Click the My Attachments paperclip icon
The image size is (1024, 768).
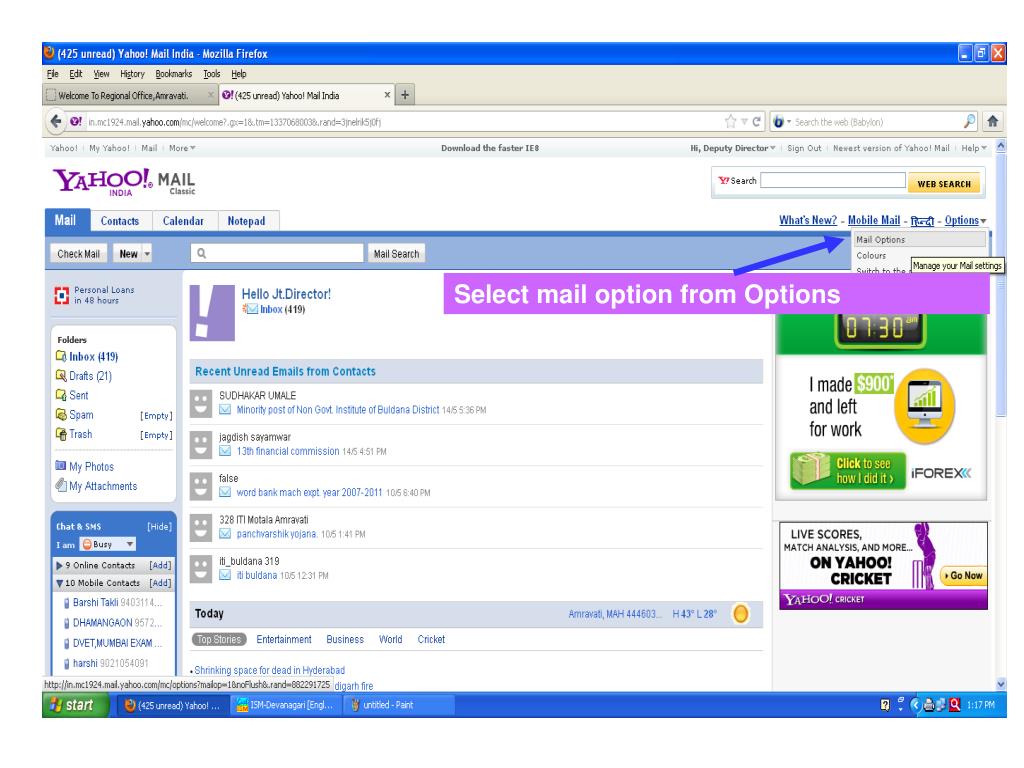coord(61,485)
